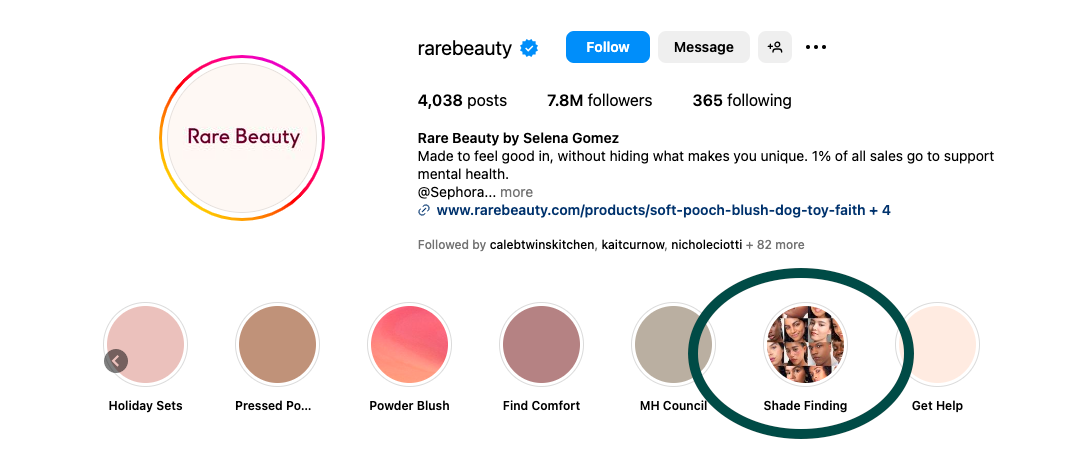Screen dimensions: 1076x467
Task: Click the add similar accounts icon button
Action: pos(774,47)
